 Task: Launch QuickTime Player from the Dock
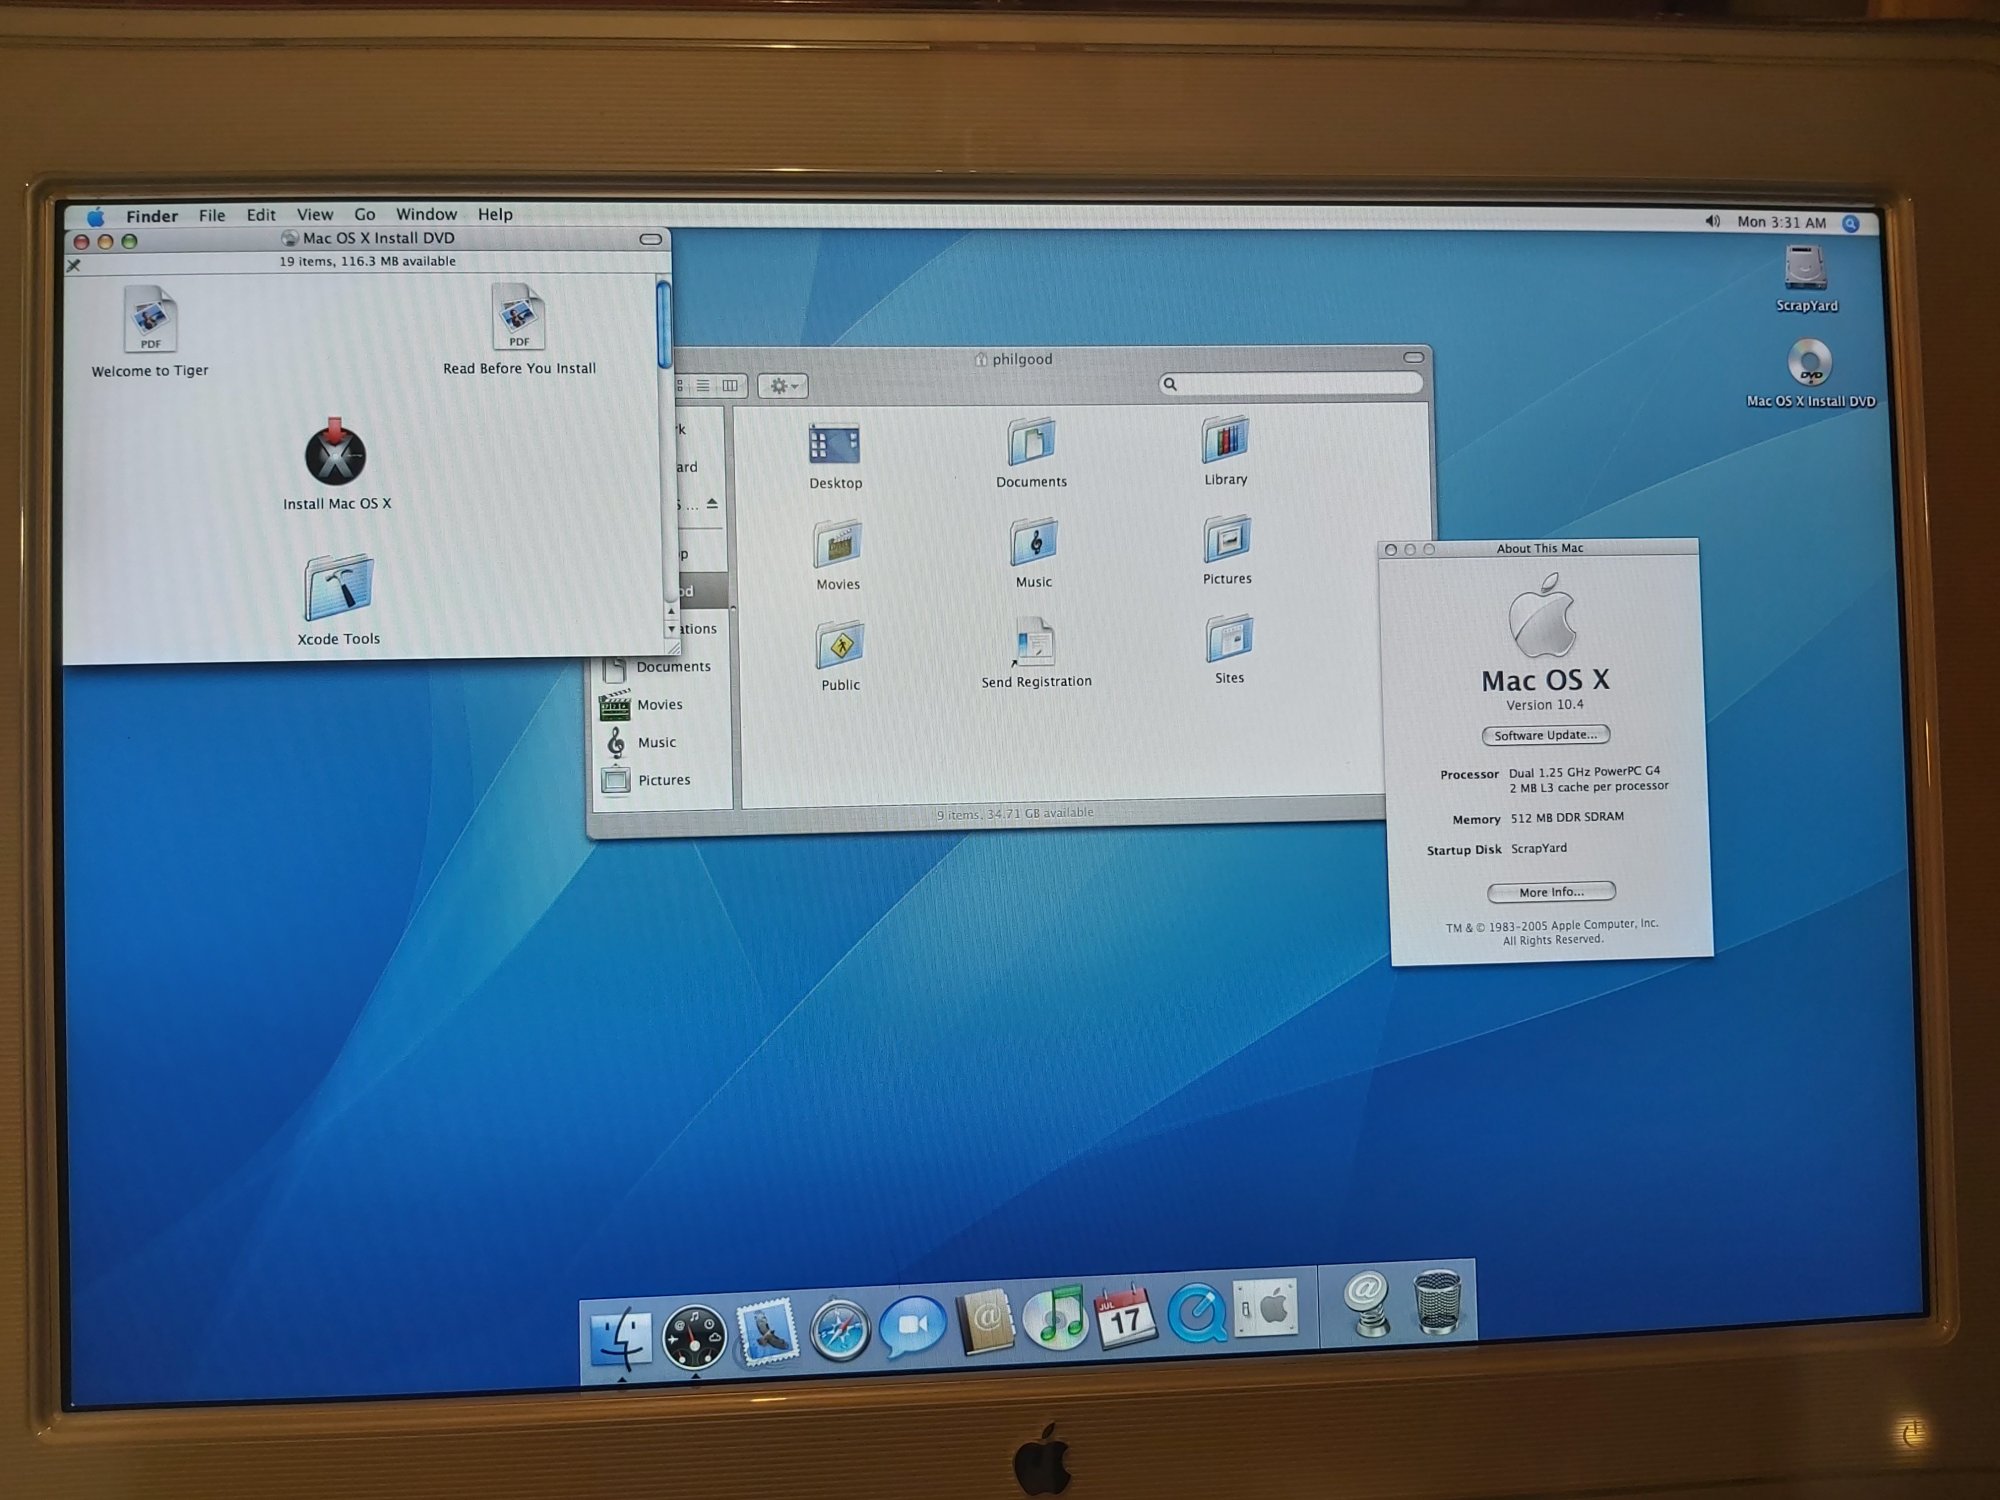coord(1197,1312)
